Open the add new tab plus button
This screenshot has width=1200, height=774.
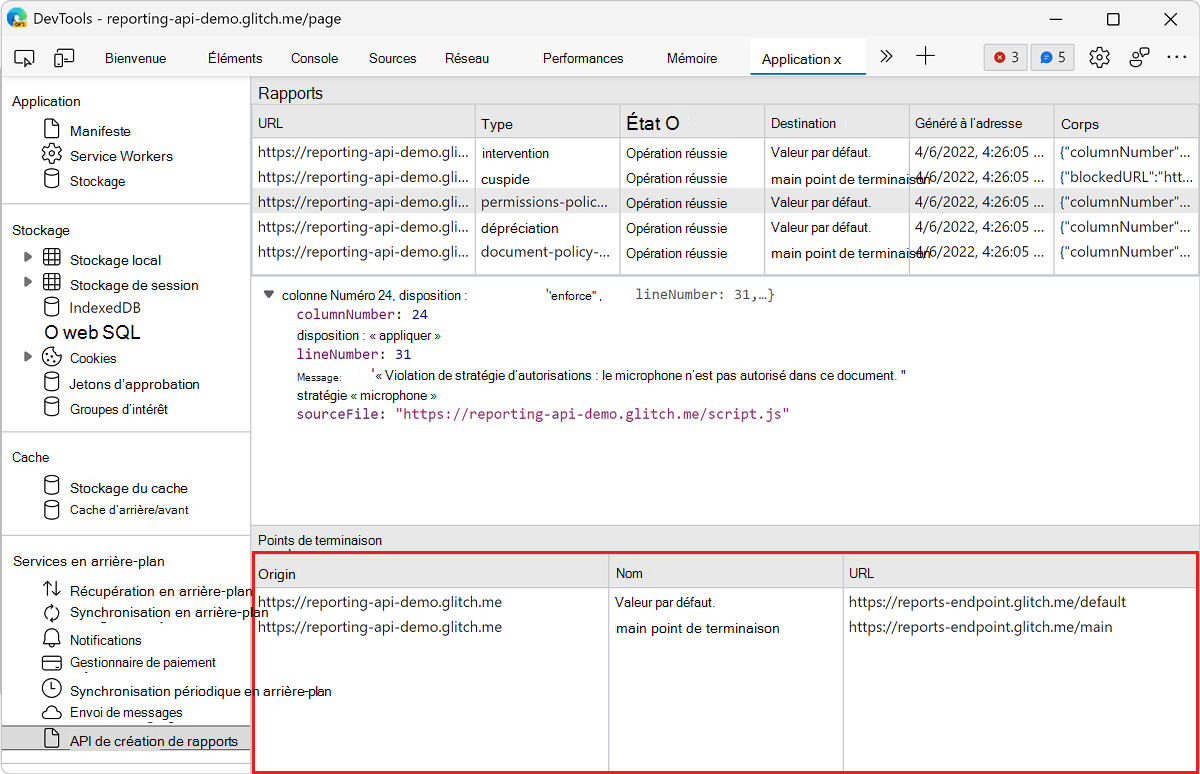[x=925, y=57]
